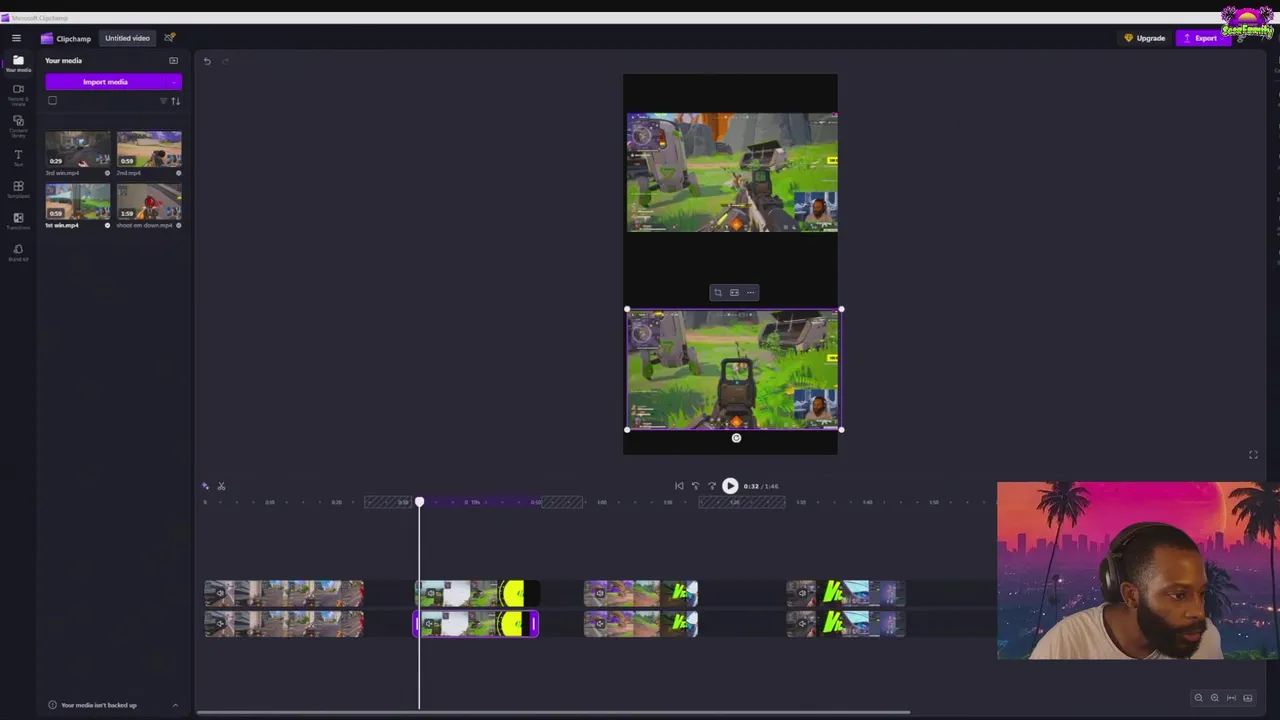
Task: Click the icon beside Your media heading
Action: tap(173, 61)
